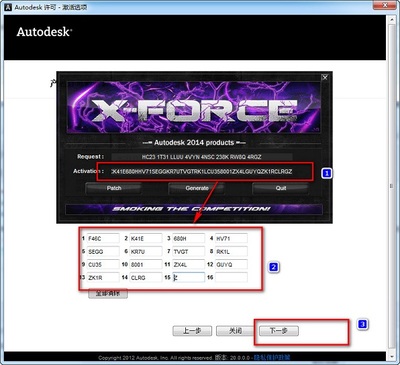Click the scrollbar up arrow

pos(392,19)
